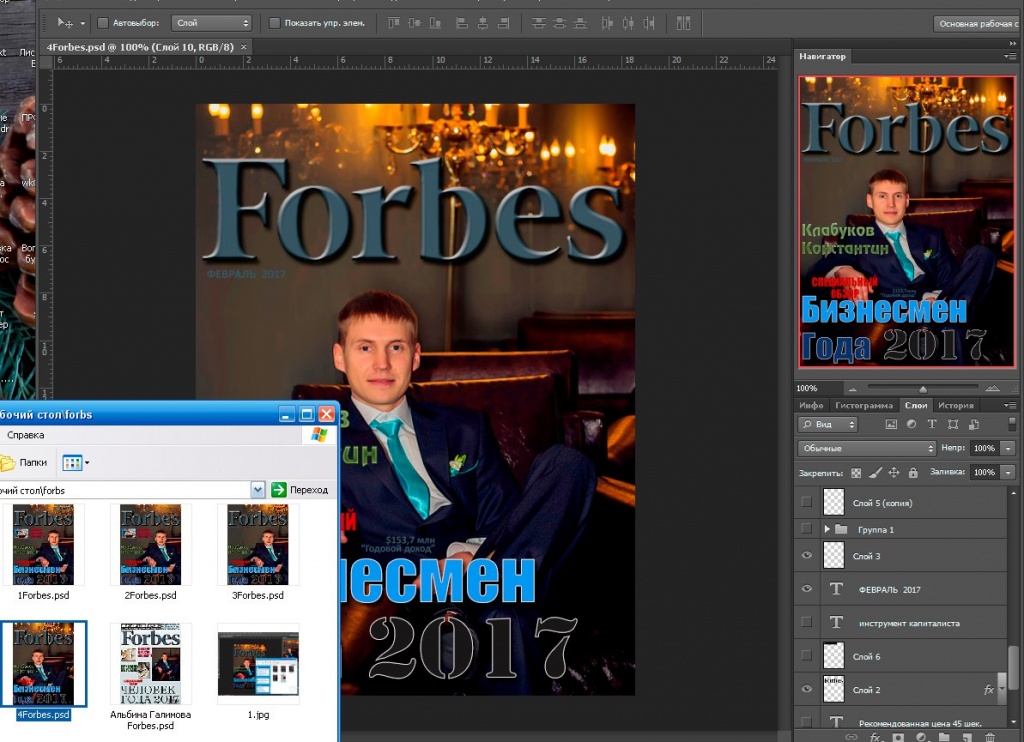
Task: Click the navigator zoom slider handle
Action: click(x=923, y=389)
